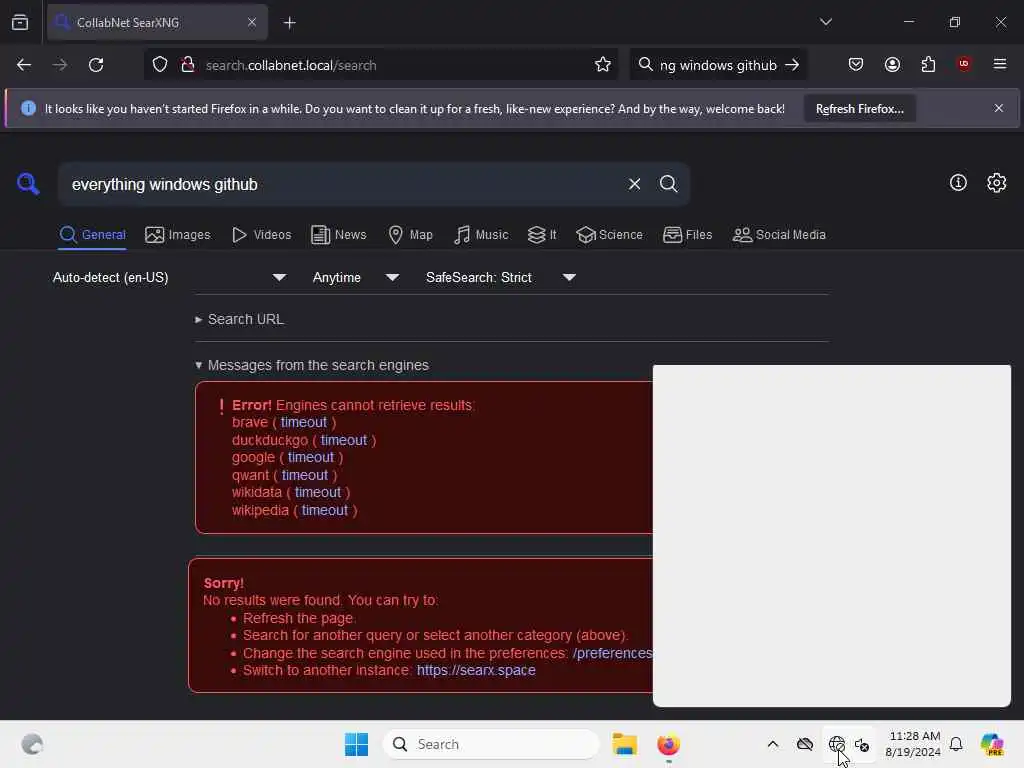
Task: Click the google timeout link
Action: [x=311, y=457]
